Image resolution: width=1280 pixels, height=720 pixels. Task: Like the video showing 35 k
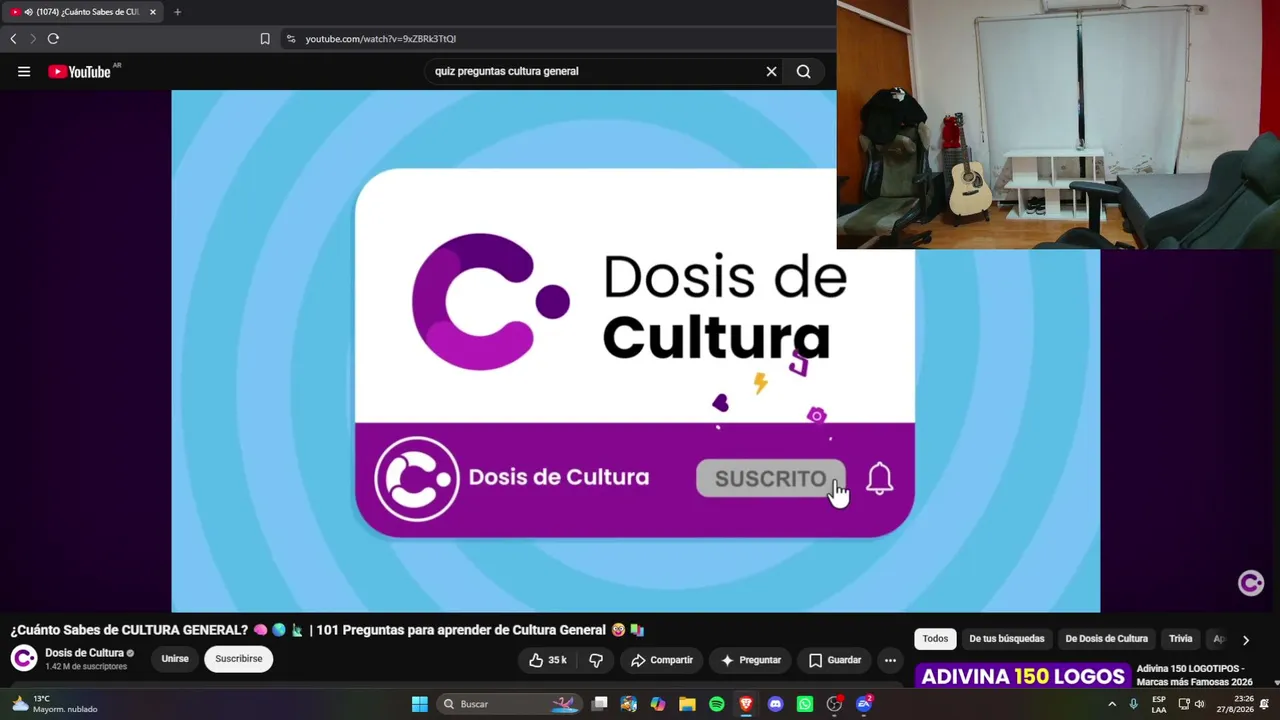548,660
